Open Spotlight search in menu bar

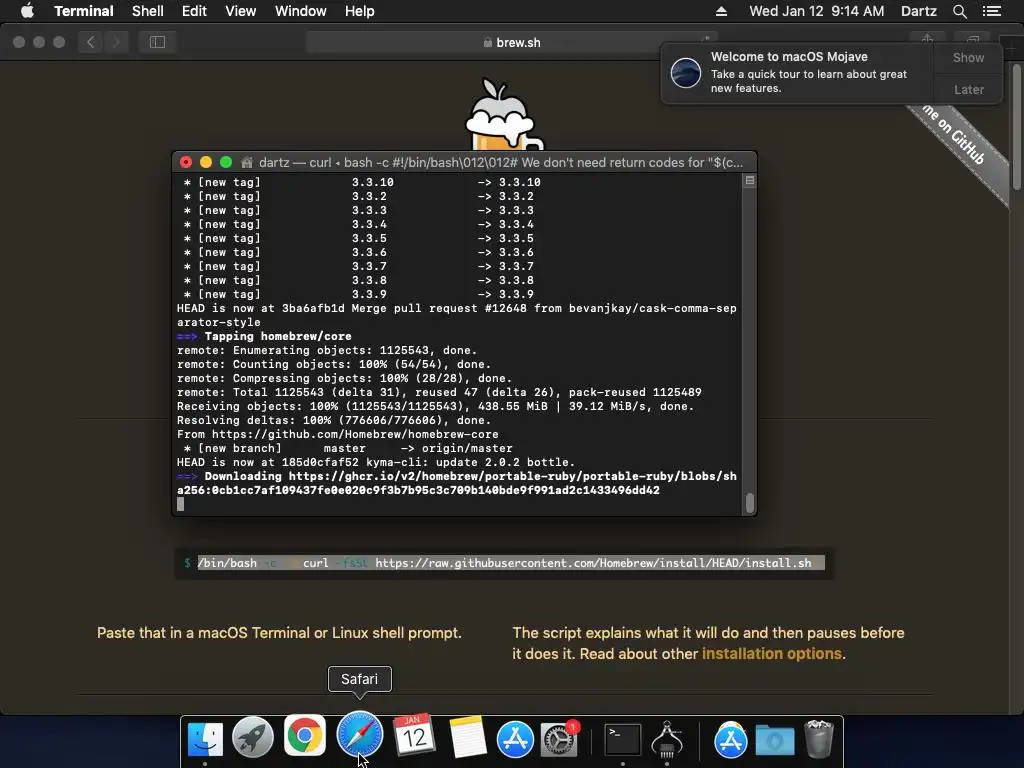pos(959,11)
